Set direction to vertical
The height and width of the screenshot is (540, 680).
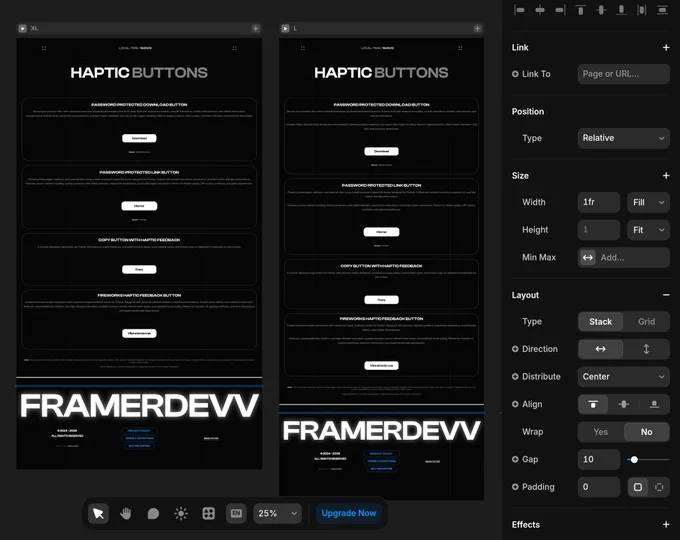click(646, 349)
